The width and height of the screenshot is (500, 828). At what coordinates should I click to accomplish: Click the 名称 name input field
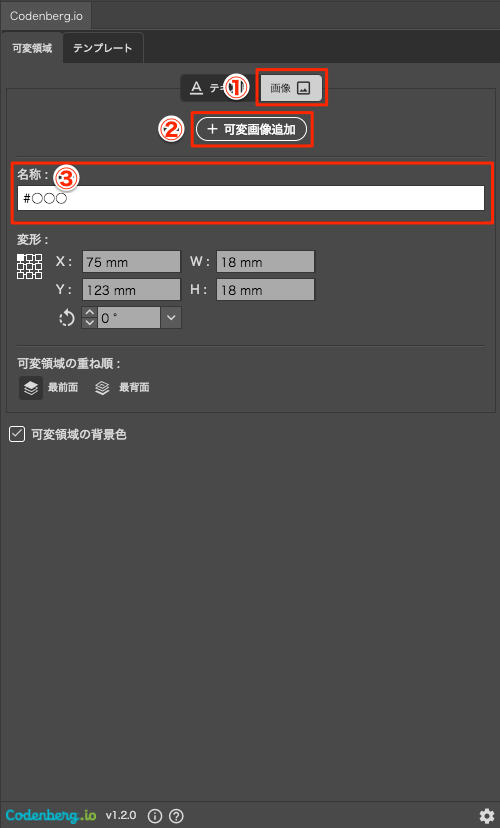251,199
